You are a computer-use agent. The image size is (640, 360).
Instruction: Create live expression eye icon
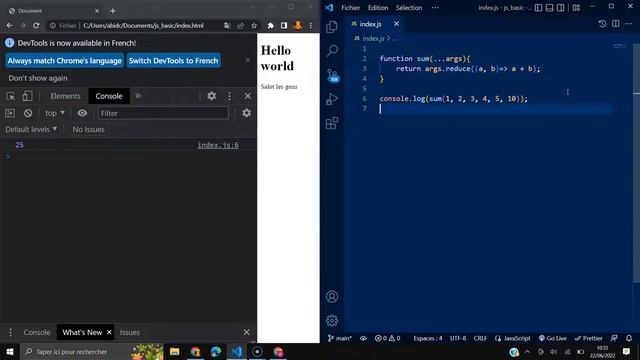tap(82, 113)
